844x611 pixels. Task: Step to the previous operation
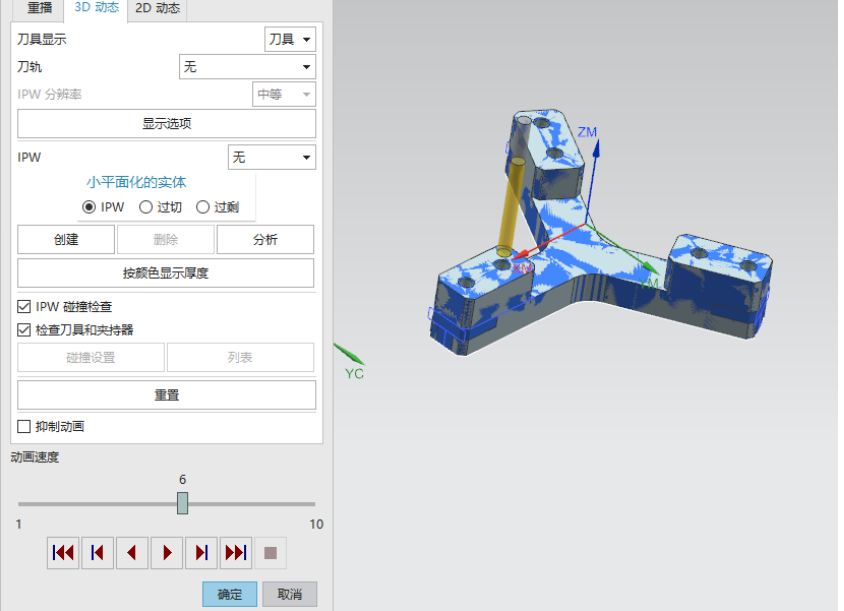tap(97, 553)
